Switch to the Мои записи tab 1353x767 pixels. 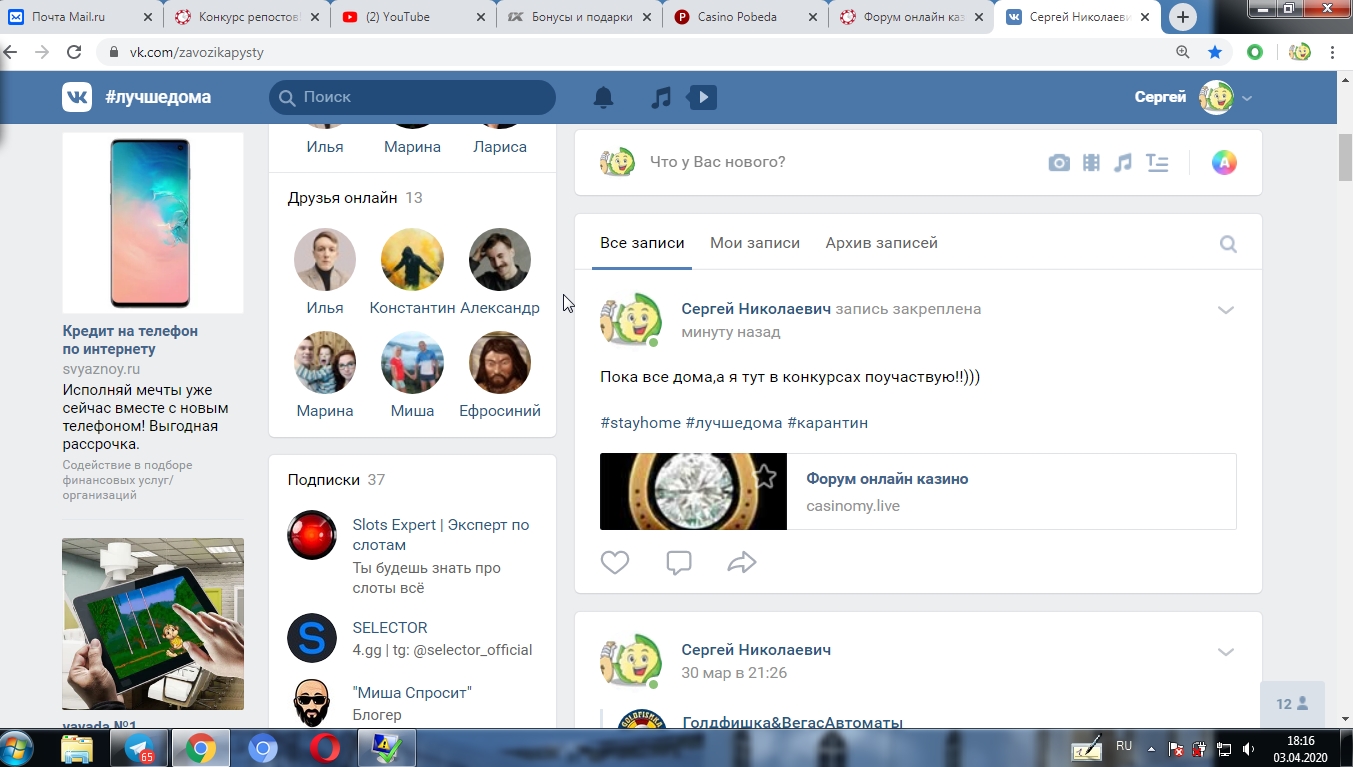coord(755,243)
